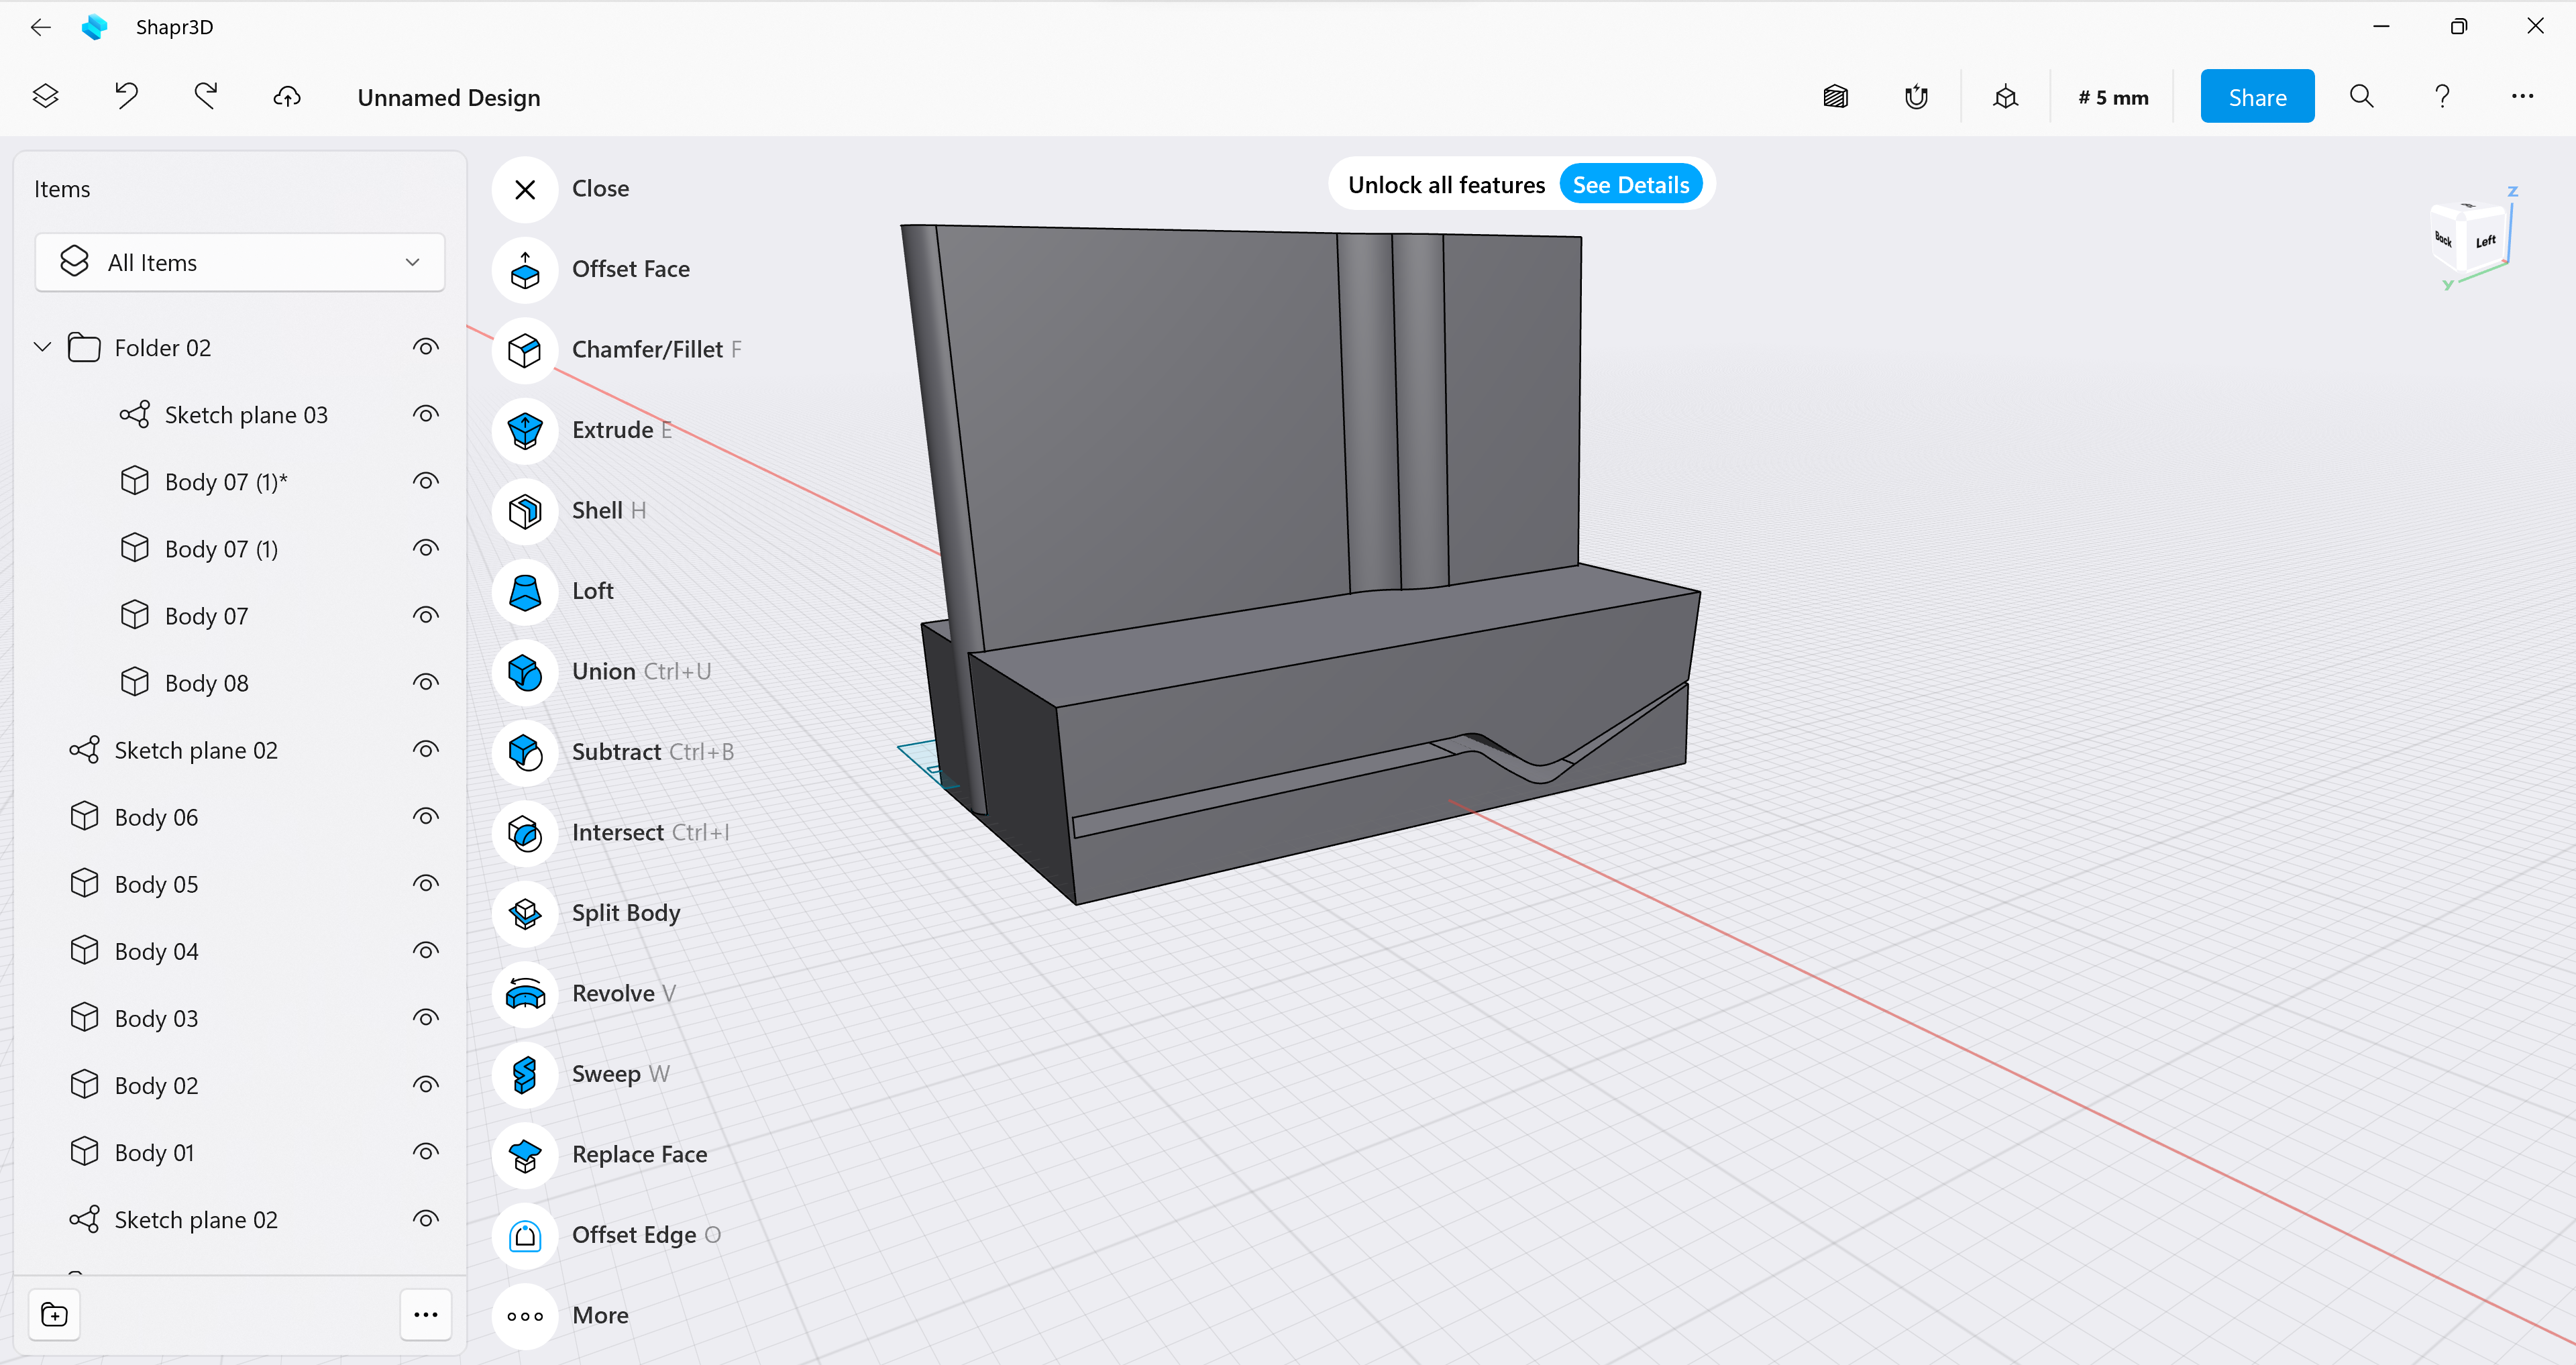Hide Body 08 using its eye icon

click(x=426, y=683)
